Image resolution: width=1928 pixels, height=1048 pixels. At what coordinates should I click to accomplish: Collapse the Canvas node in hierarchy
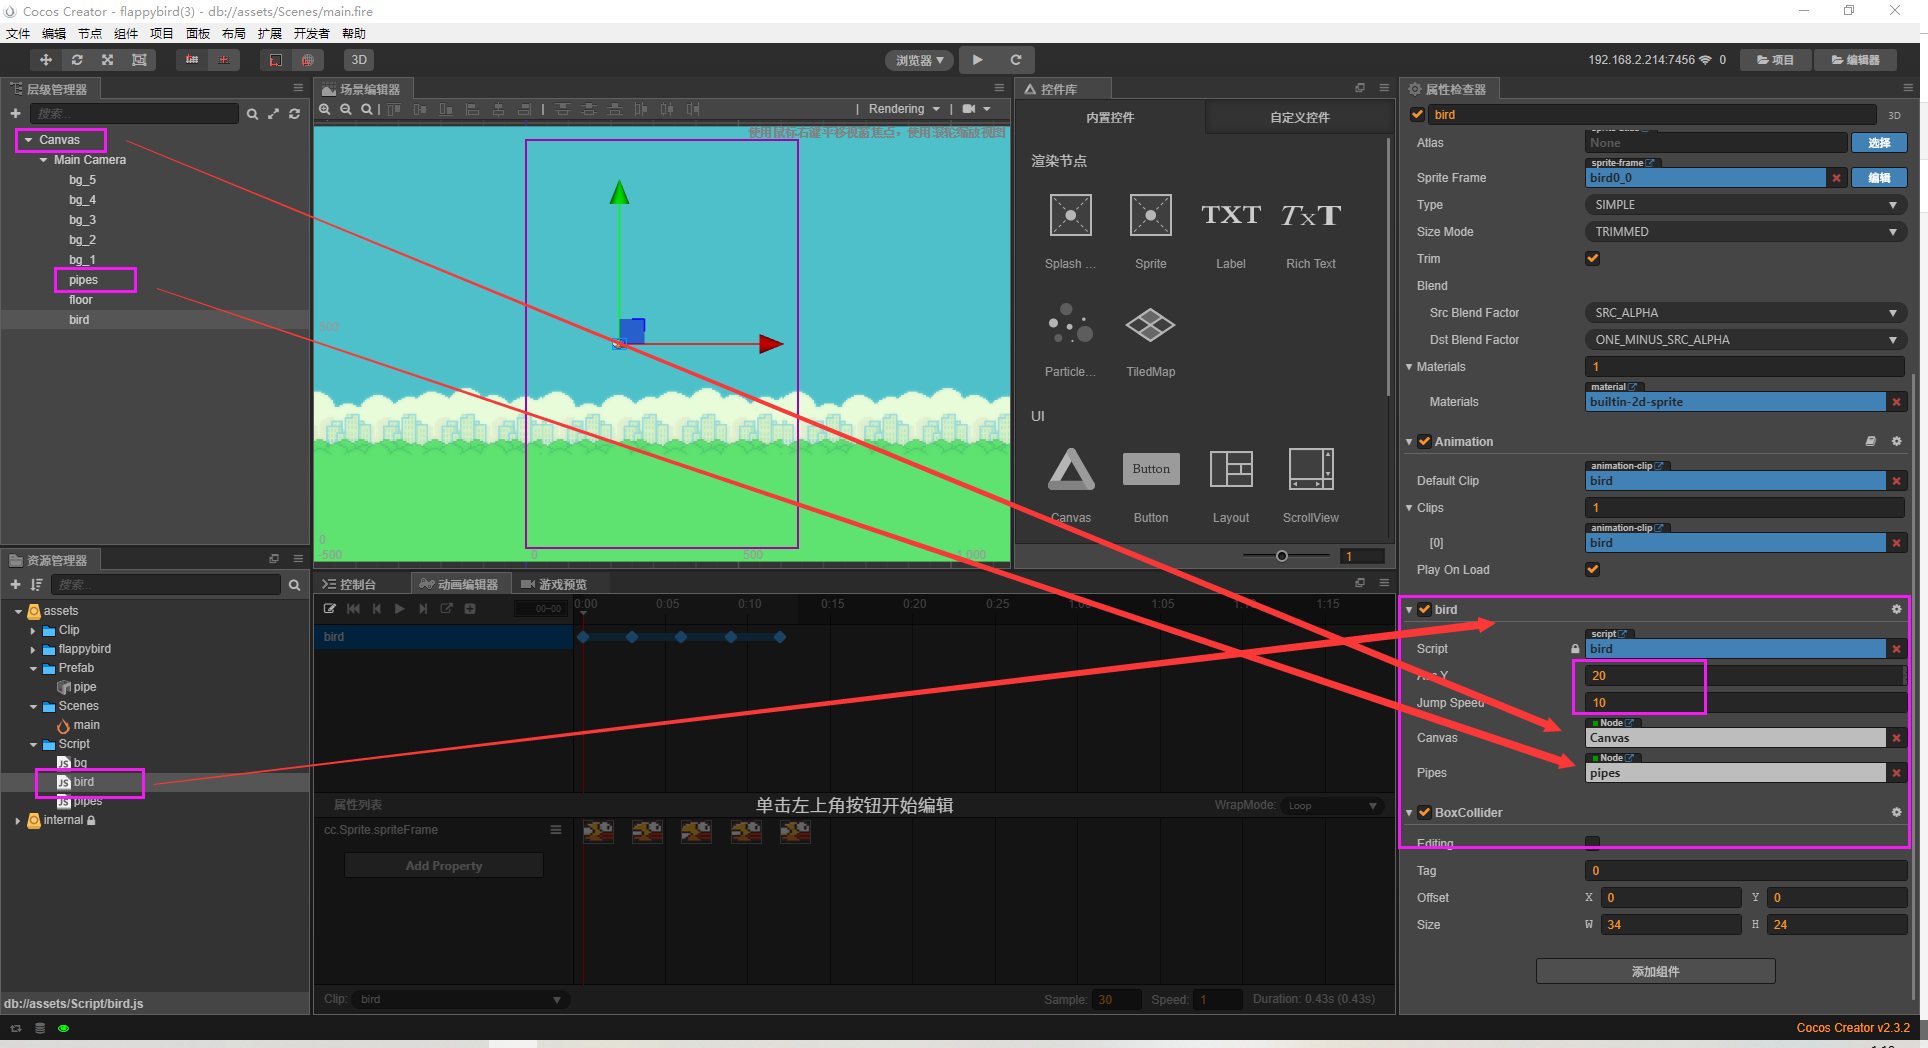(x=29, y=140)
